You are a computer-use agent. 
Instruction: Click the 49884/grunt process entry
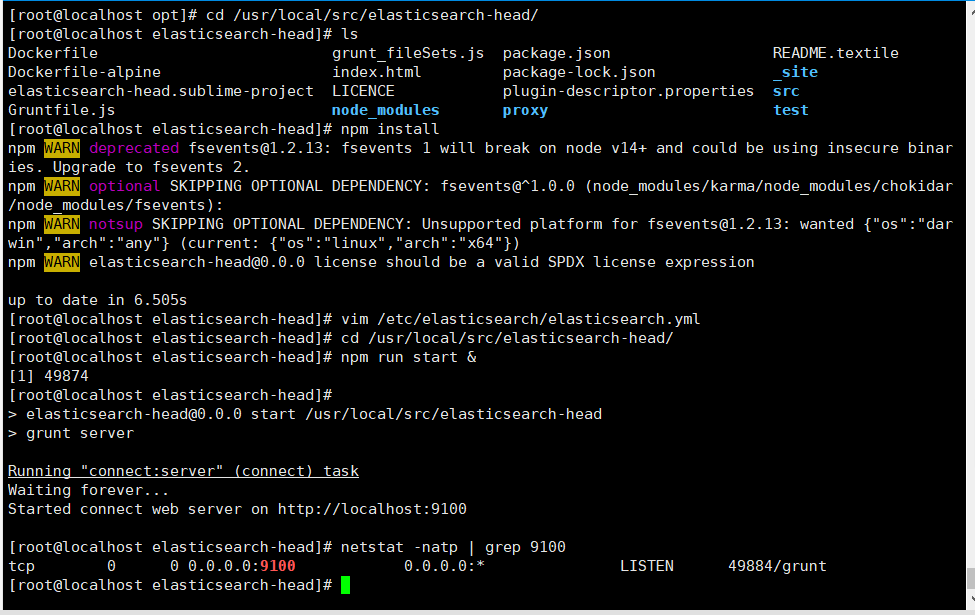pyautogui.click(x=777, y=566)
